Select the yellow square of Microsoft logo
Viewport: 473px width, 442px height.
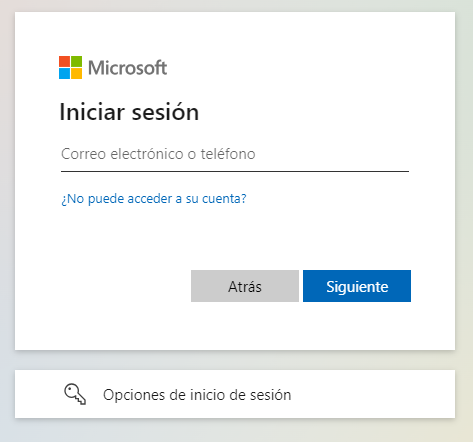click(76, 73)
